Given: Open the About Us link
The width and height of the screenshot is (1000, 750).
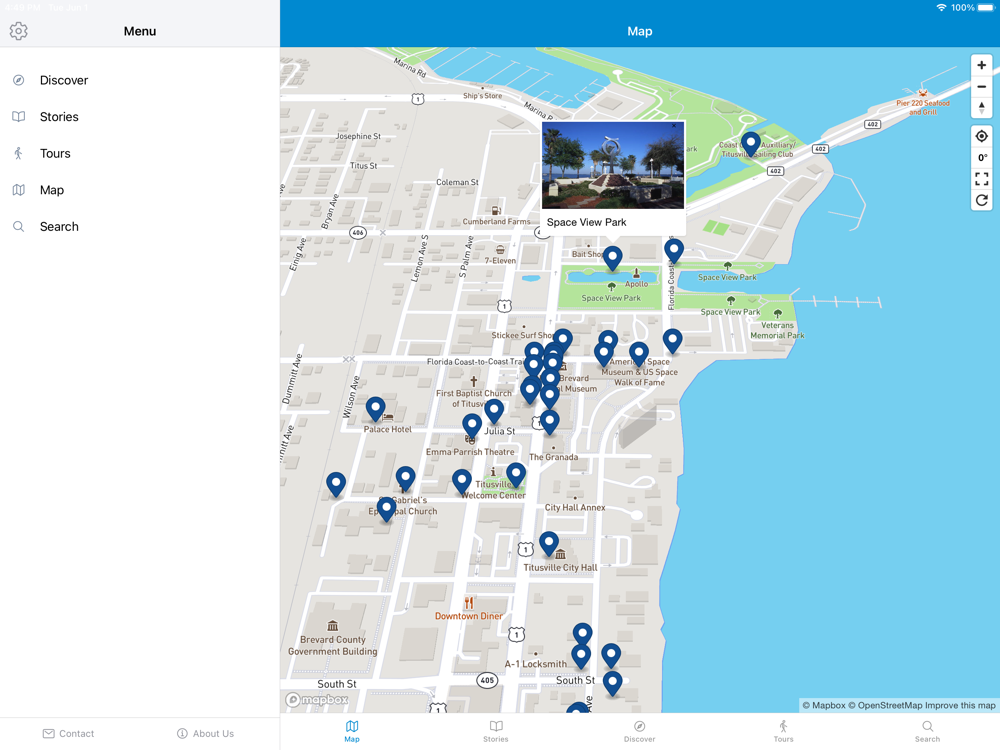Looking at the screenshot, I should click(x=205, y=733).
